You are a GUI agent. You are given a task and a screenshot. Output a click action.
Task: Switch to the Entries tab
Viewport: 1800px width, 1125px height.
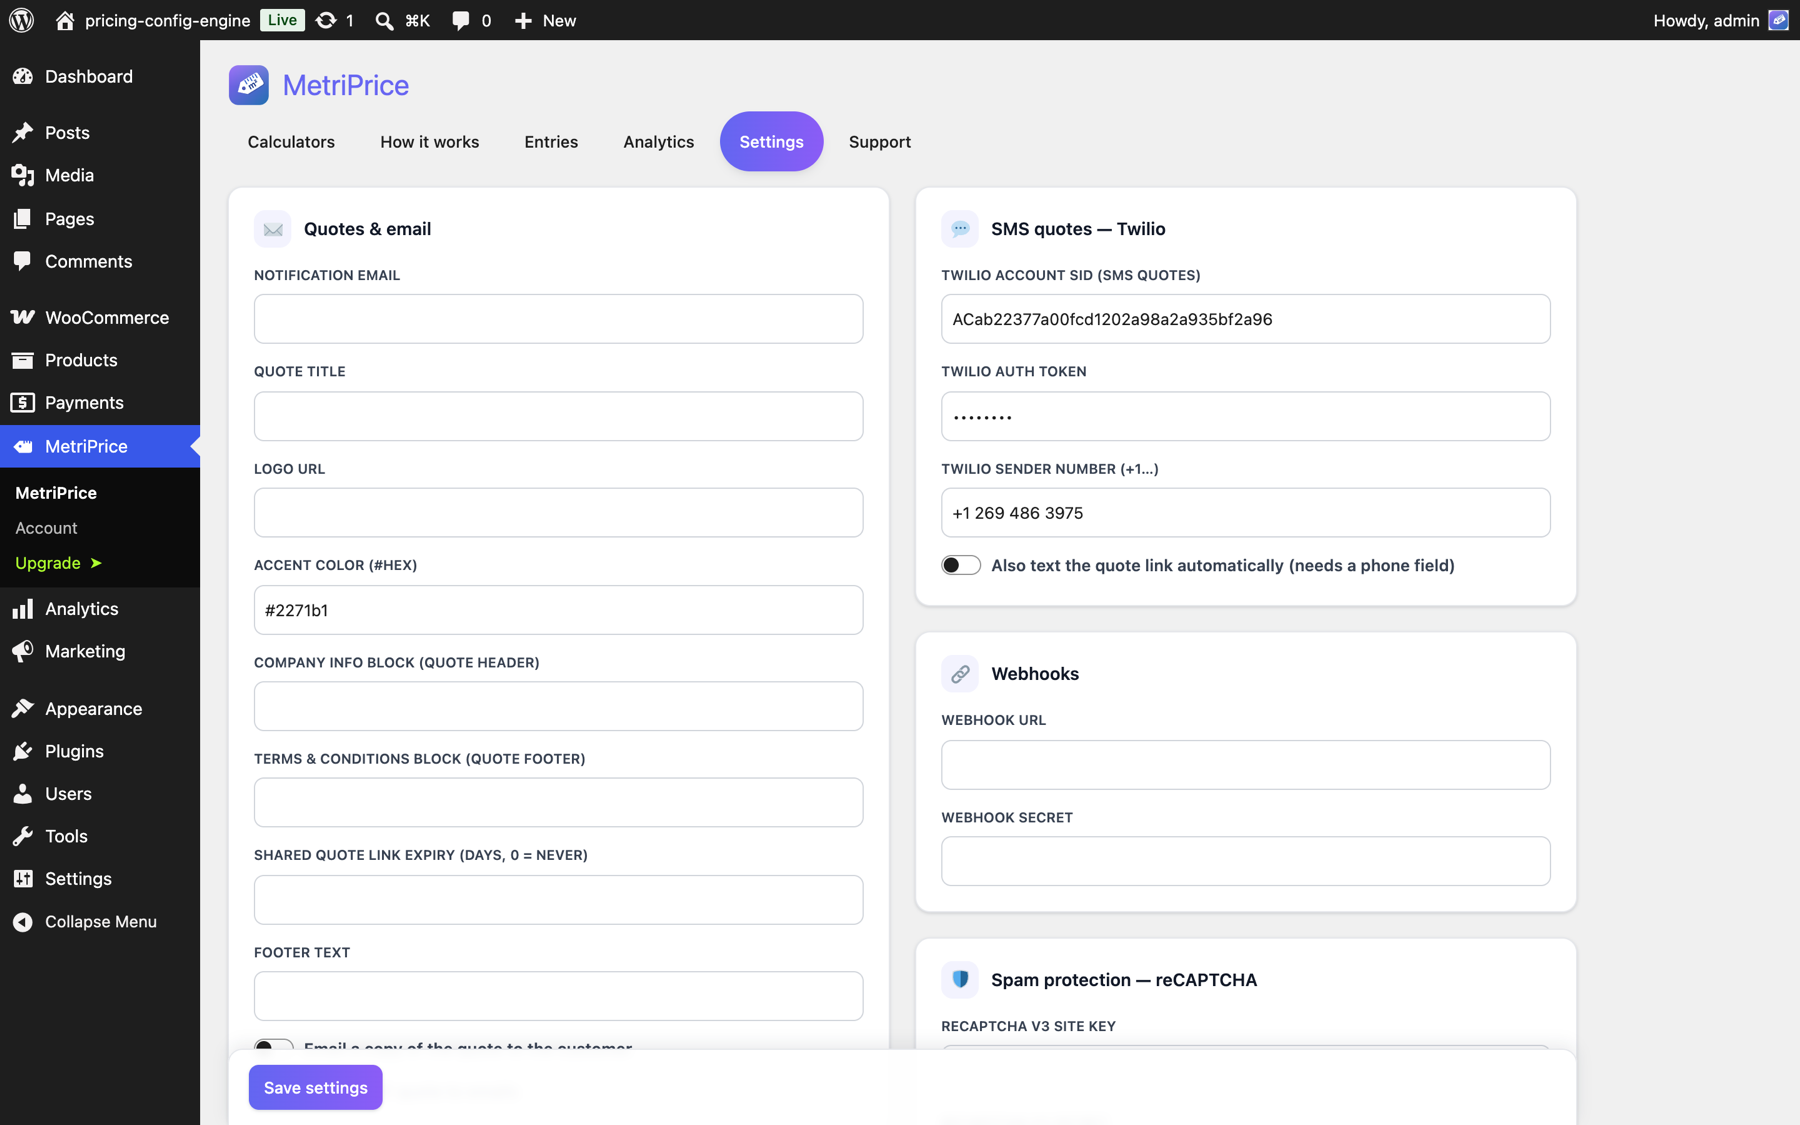click(551, 141)
